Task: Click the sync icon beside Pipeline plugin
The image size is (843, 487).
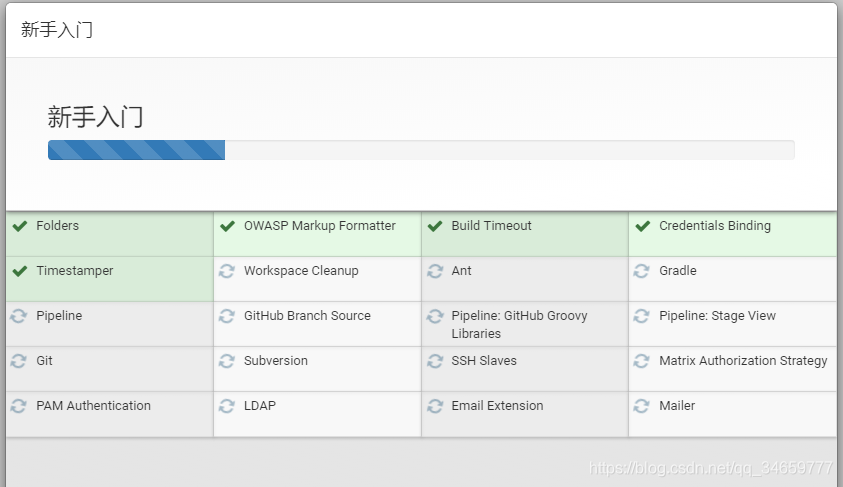Action: [x=19, y=316]
